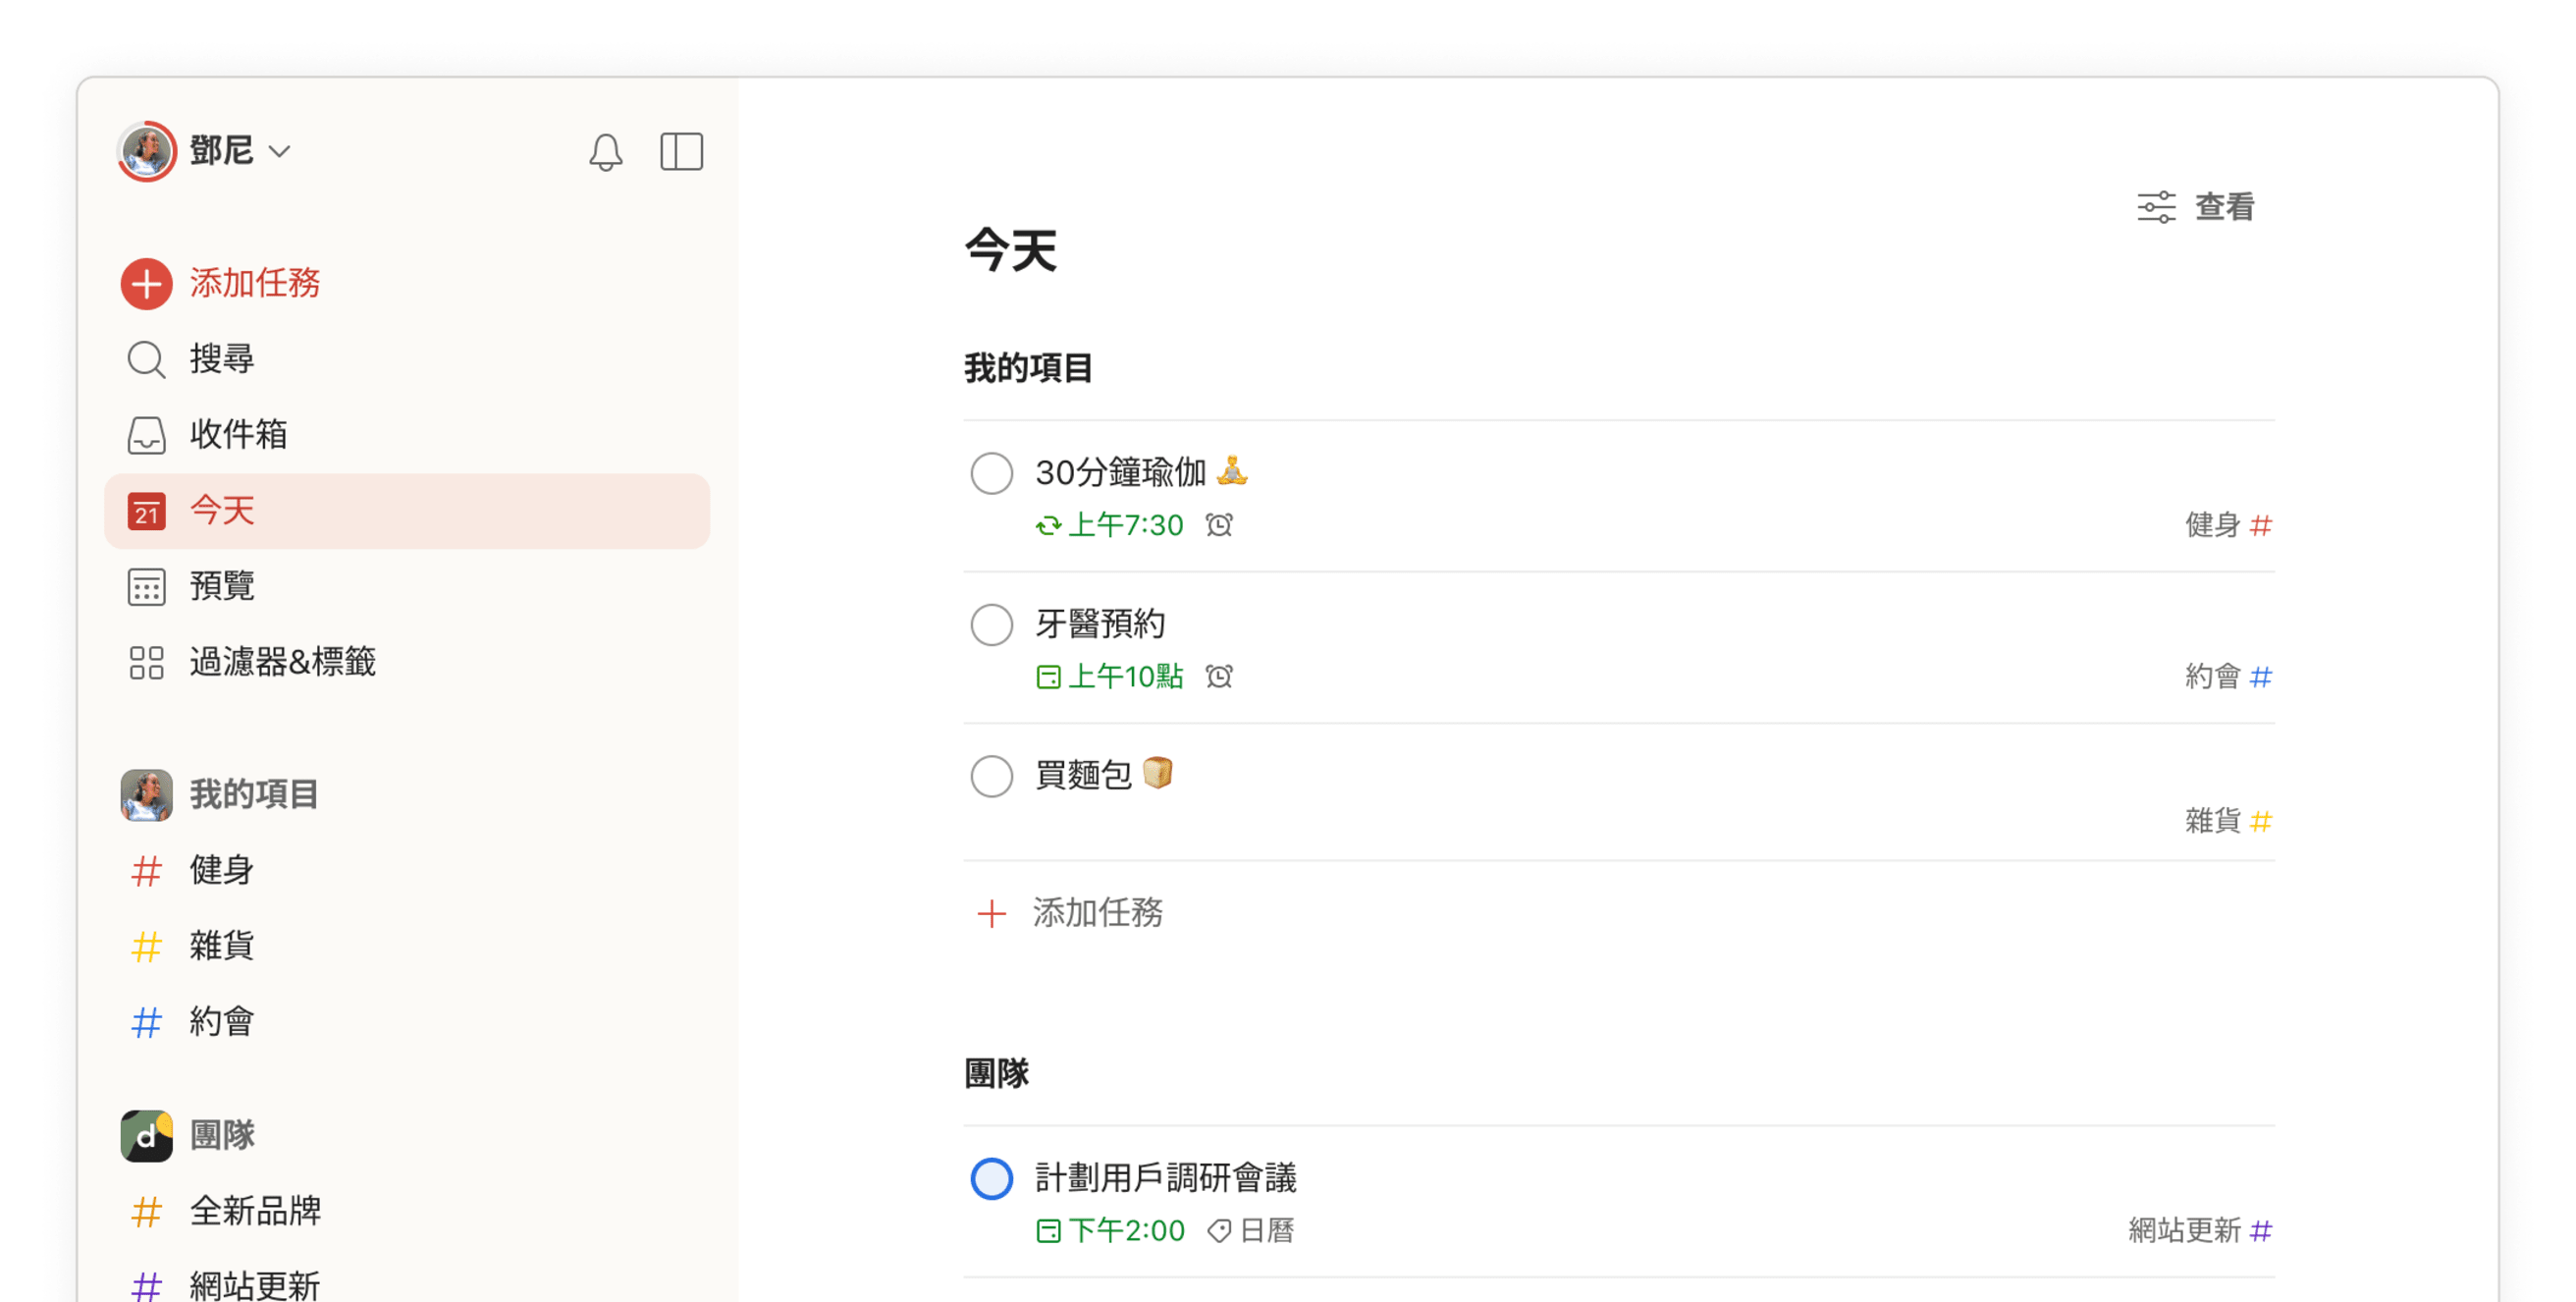Screen dimensions: 2576x1302
Task: Check off the 買麵包 task
Action: click(x=991, y=776)
